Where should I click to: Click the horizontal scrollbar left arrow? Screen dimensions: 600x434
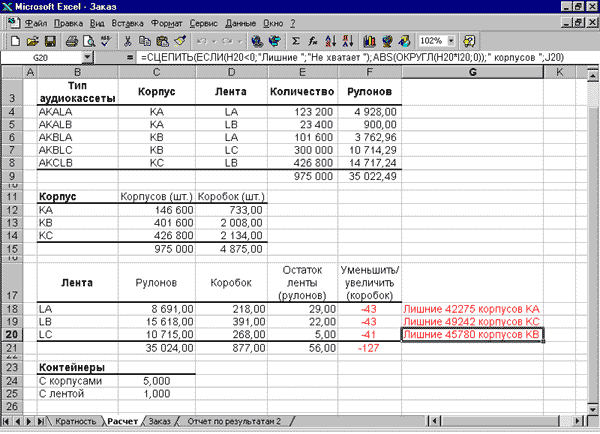[x=434, y=421]
